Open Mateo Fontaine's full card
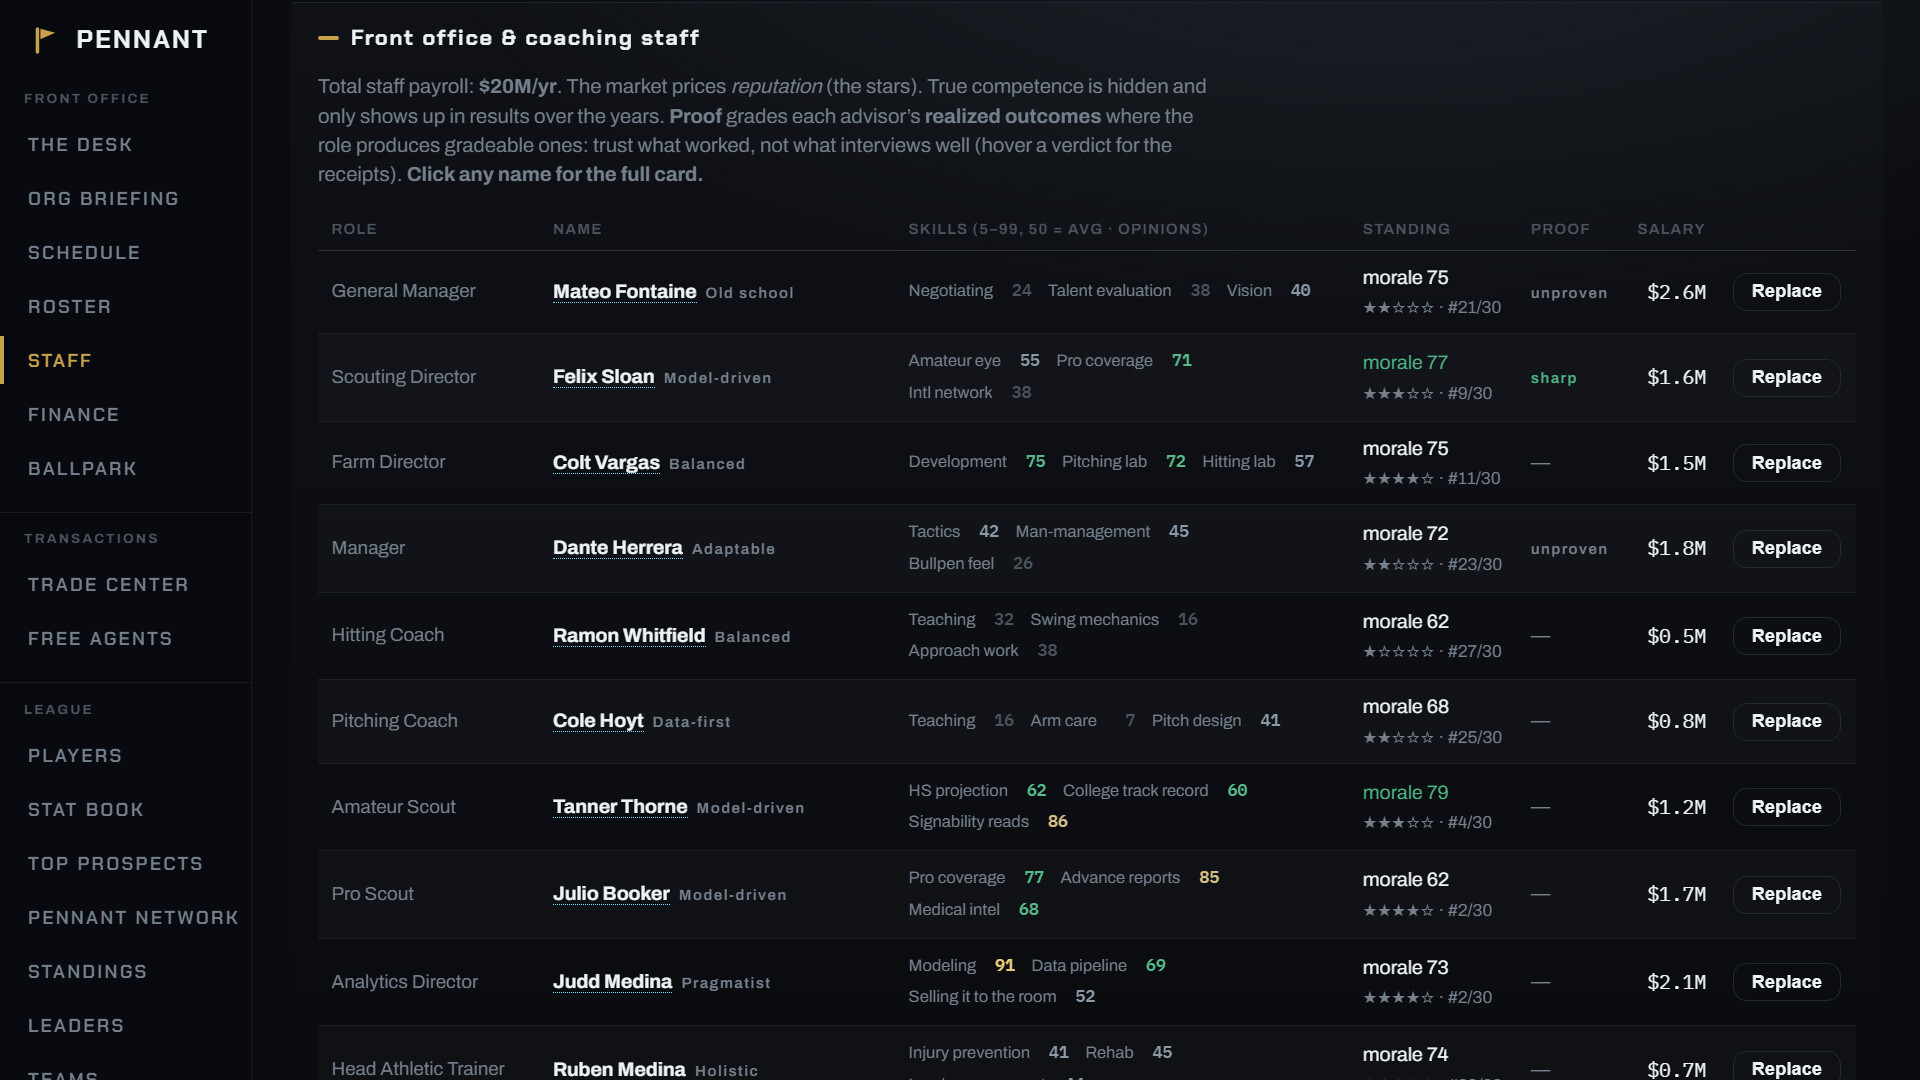The width and height of the screenshot is (1920, 1080). 624,291
